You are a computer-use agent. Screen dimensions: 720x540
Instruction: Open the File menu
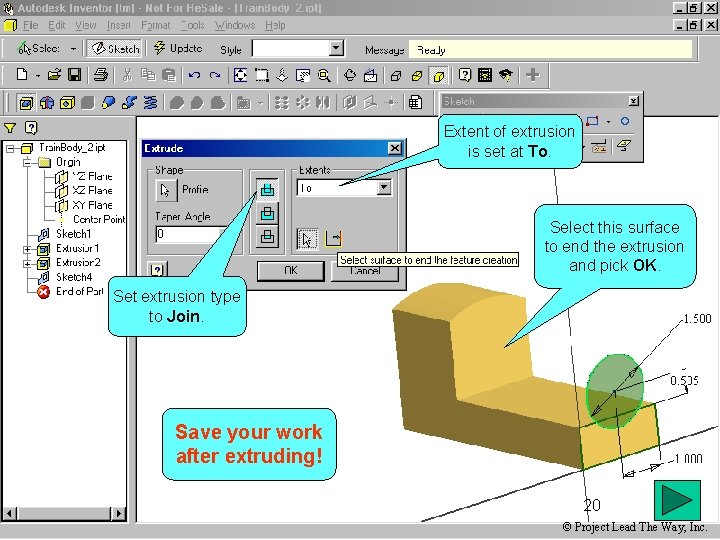(x=30, y=25)
